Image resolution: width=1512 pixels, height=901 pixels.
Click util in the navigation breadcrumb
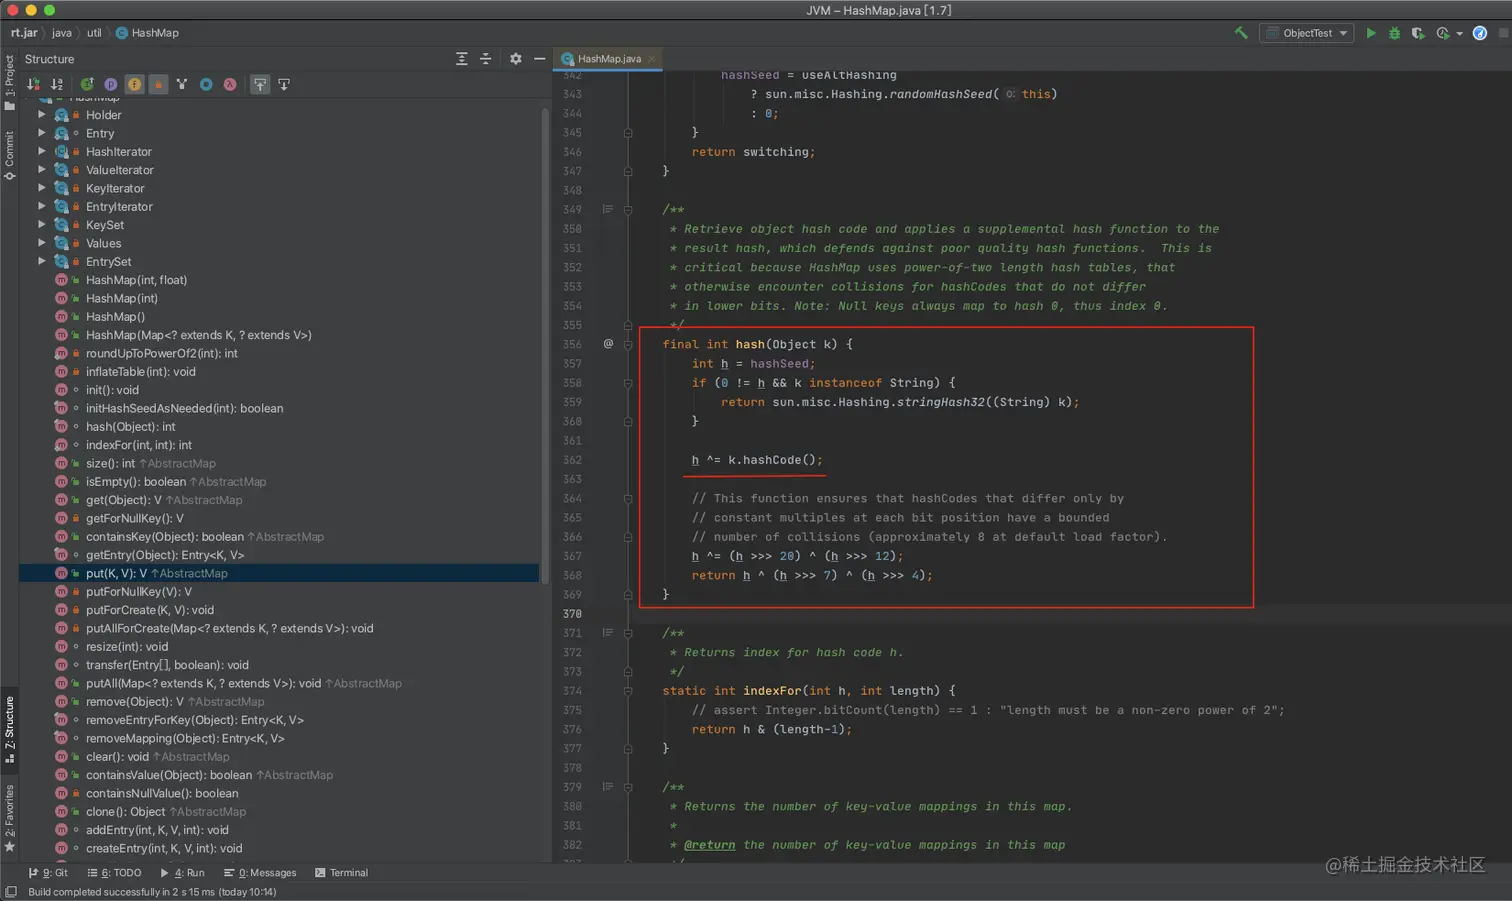pos(94,33)
